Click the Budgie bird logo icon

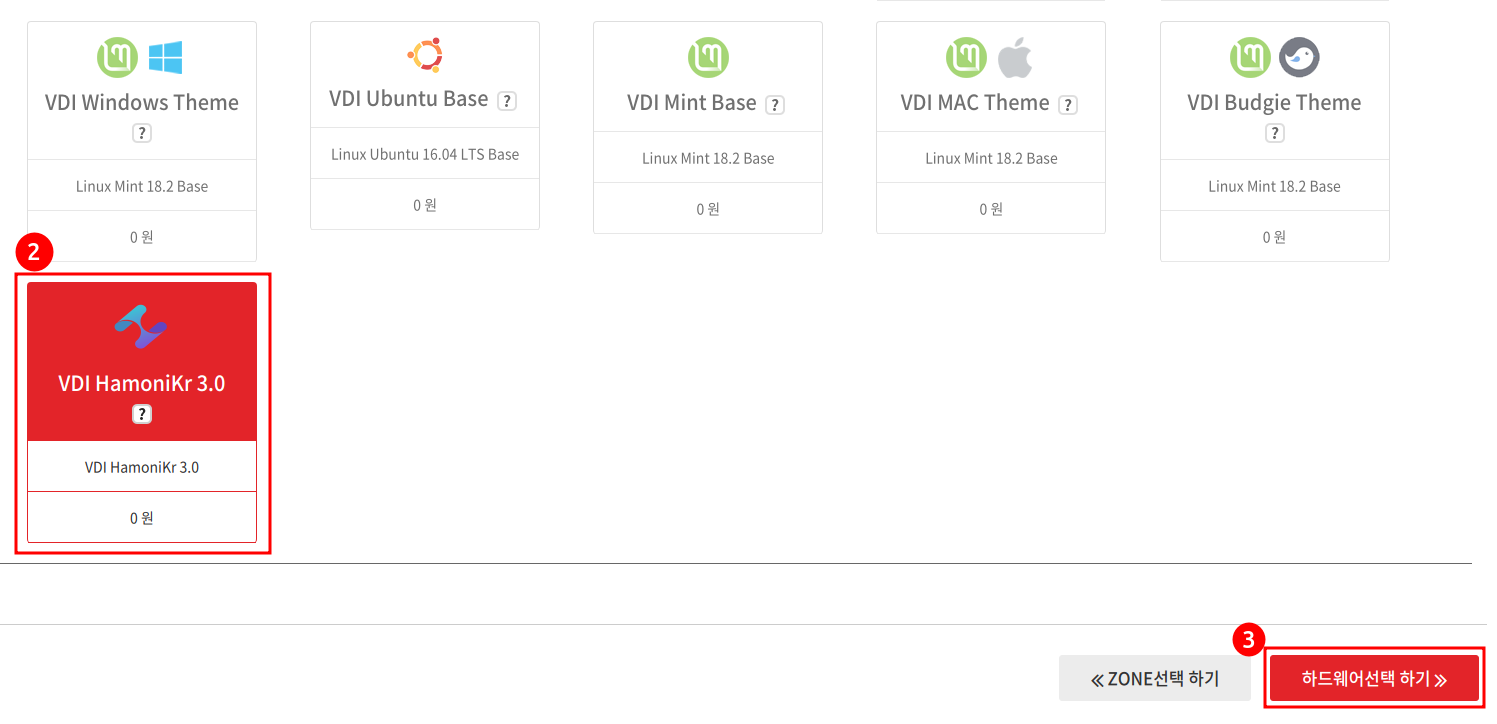1299,57
